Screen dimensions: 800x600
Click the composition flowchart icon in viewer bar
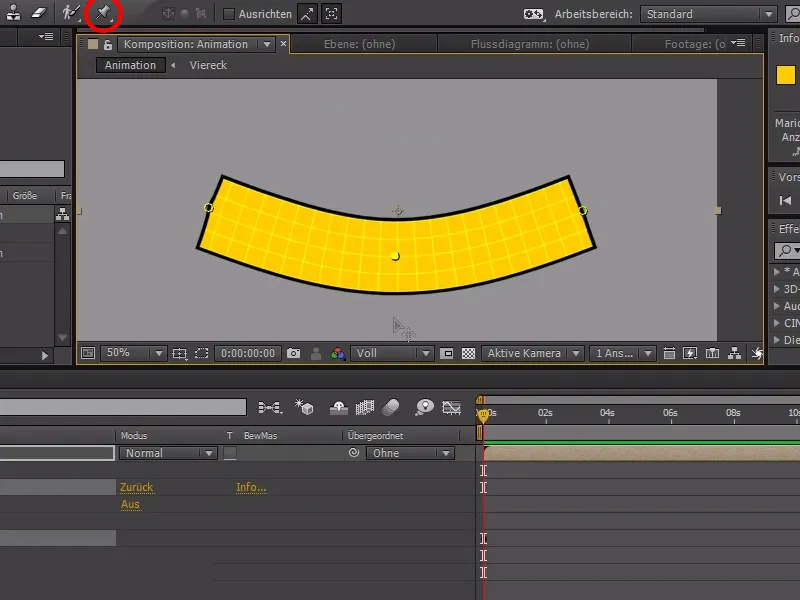point(734,353)
